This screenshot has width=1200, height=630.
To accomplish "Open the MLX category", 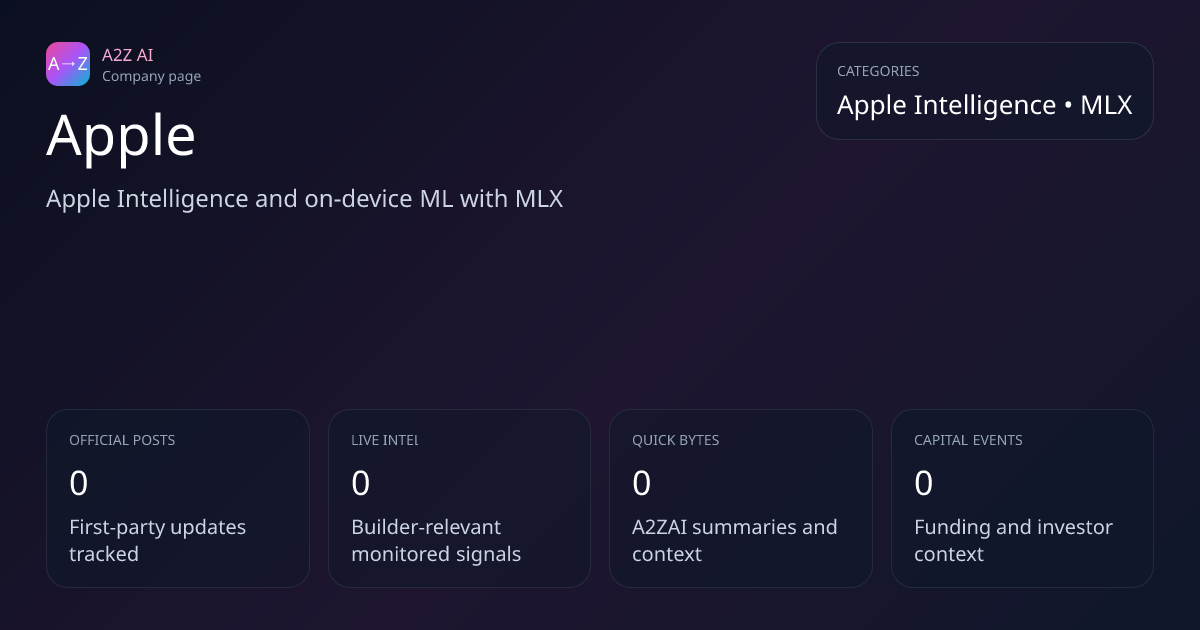I will [1106, 105].
